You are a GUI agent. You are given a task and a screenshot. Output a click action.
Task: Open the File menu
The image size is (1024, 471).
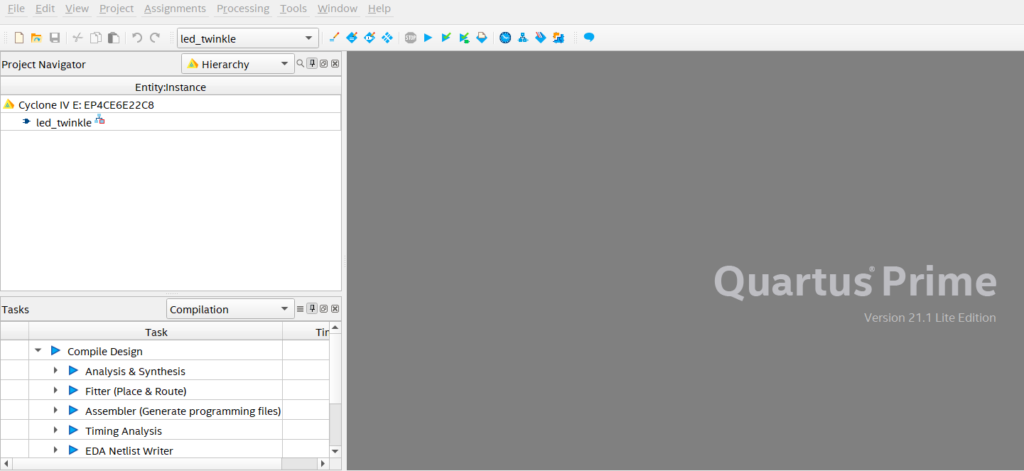(x=16, y=8)
